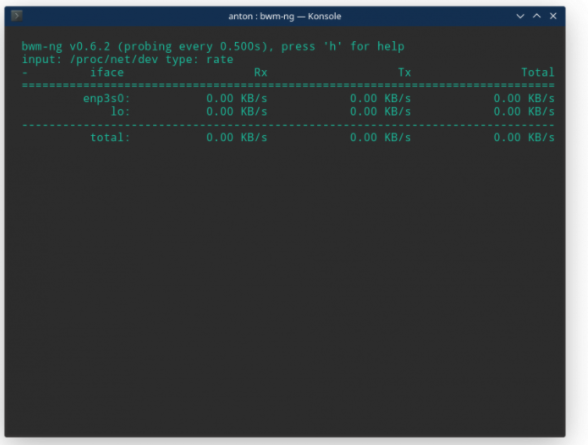Viewport: 588px width, 445px height.
Task: Click the 'Total' column header
Action: tap(538, 72)
